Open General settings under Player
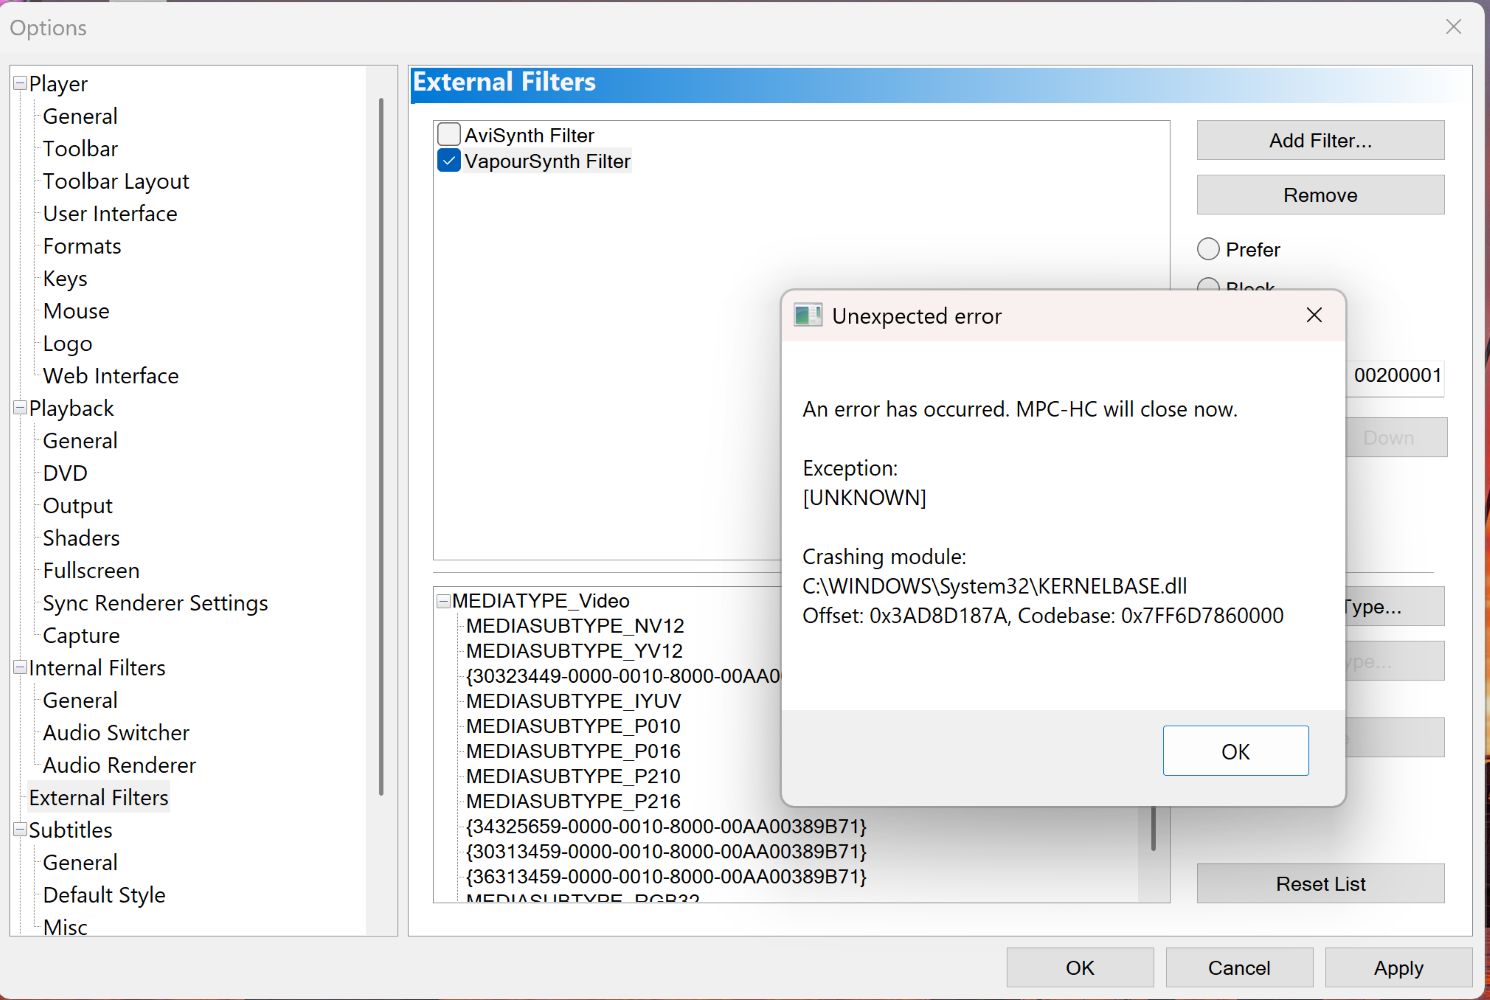Screen dimensions: 1490x1000 pyautogui.click(x=80, y=116)
